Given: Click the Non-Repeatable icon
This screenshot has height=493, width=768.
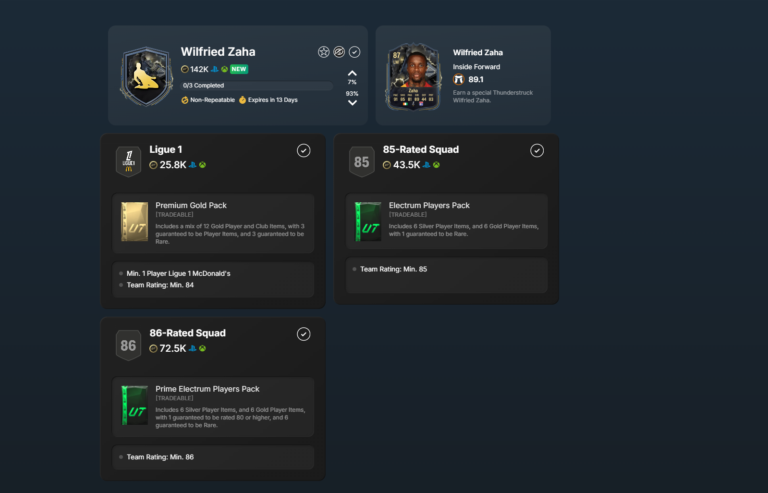Looking at the screenshot, I should [185, 100].
